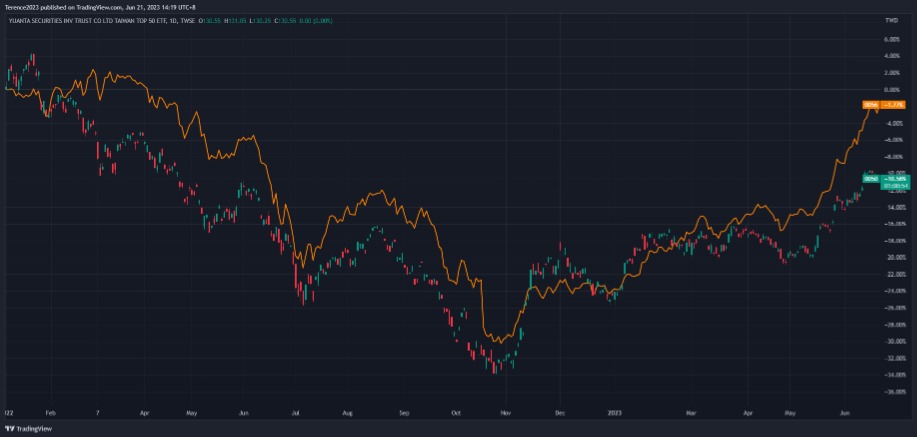
Task: Click the Nov label on the time axis
Action: click(x=506, y=412)
